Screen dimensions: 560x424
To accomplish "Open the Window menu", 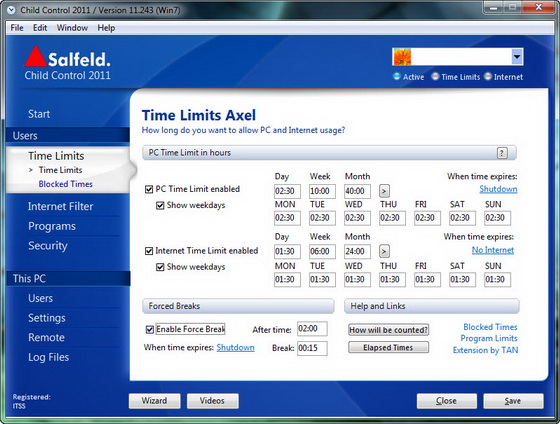I will click(x=72, y=28).
